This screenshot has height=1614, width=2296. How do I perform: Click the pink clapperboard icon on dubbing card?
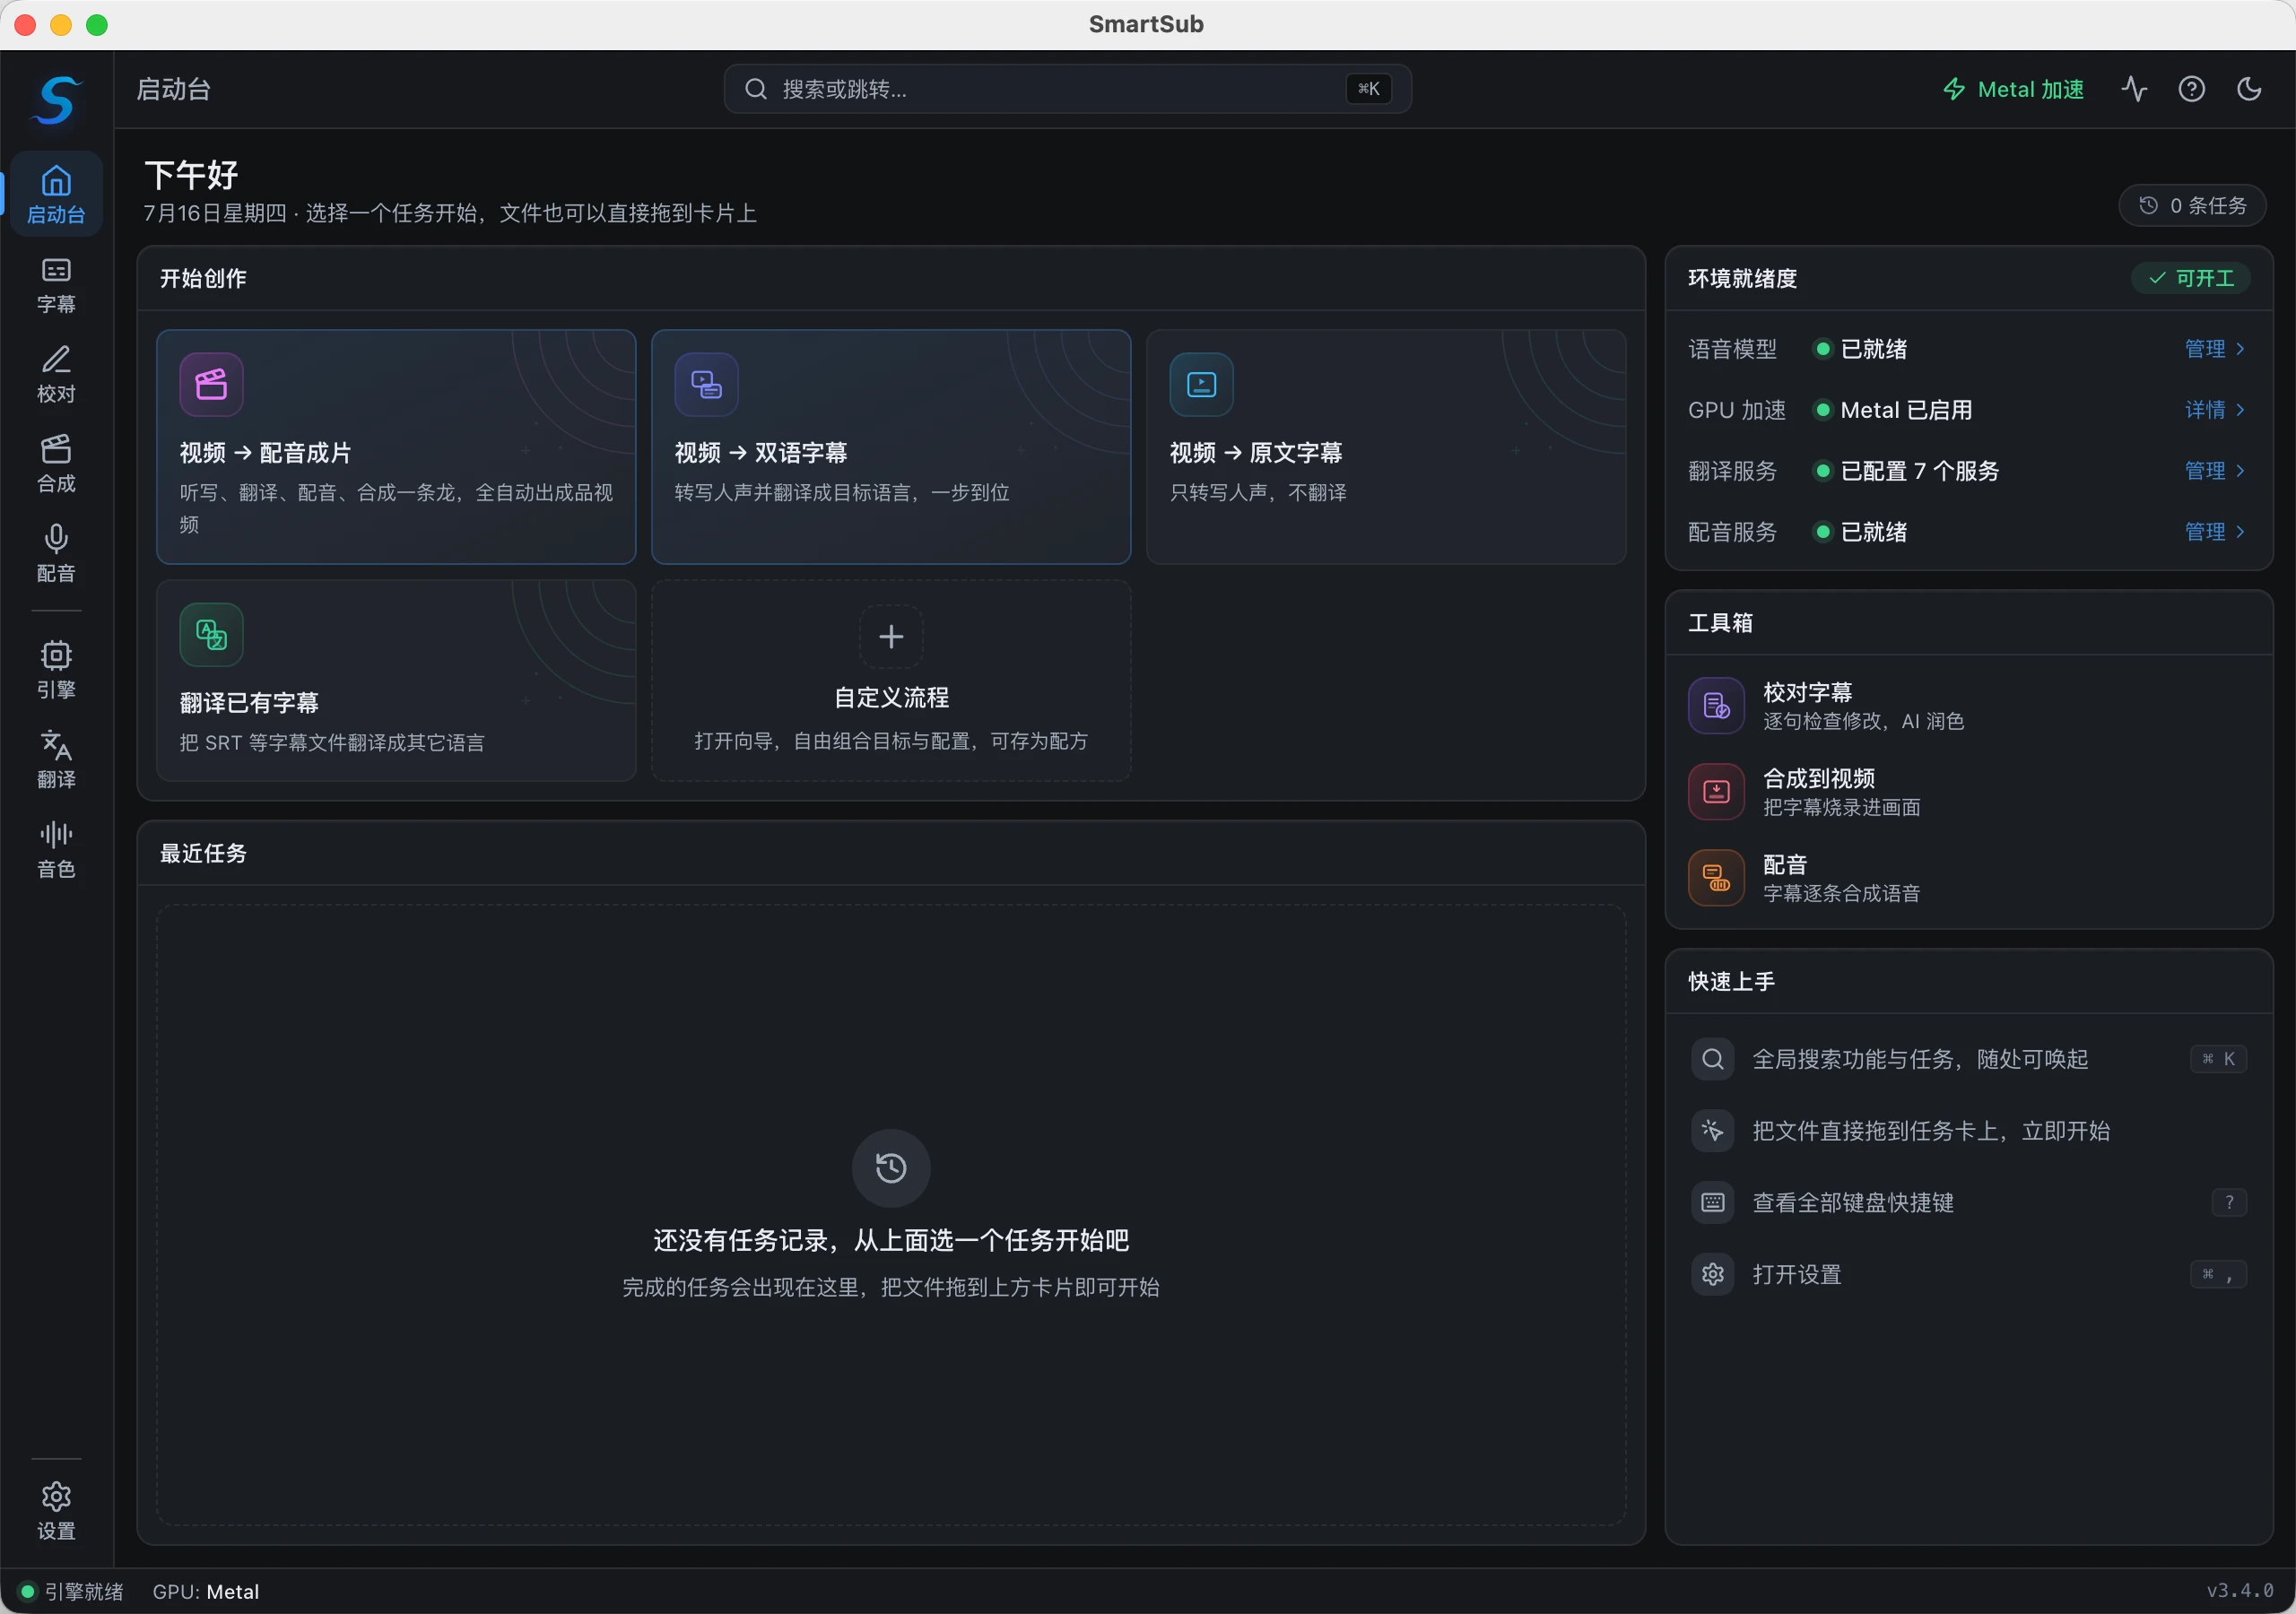pos(211,384)
